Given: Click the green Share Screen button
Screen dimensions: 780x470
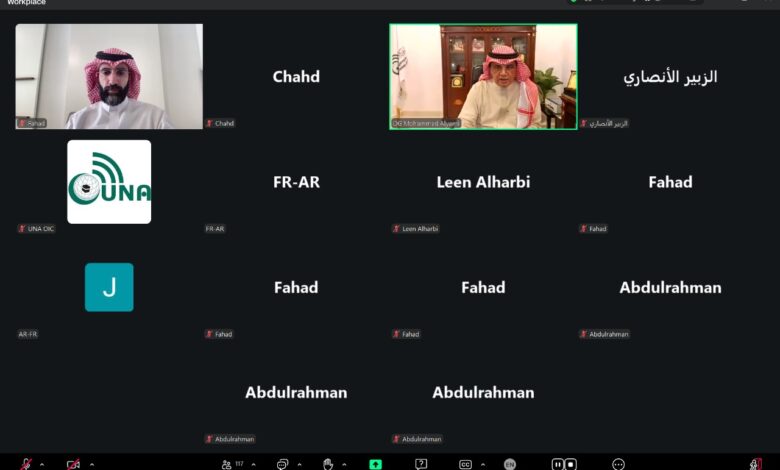Looking at the screenshot, I should (x=376, y=465).
